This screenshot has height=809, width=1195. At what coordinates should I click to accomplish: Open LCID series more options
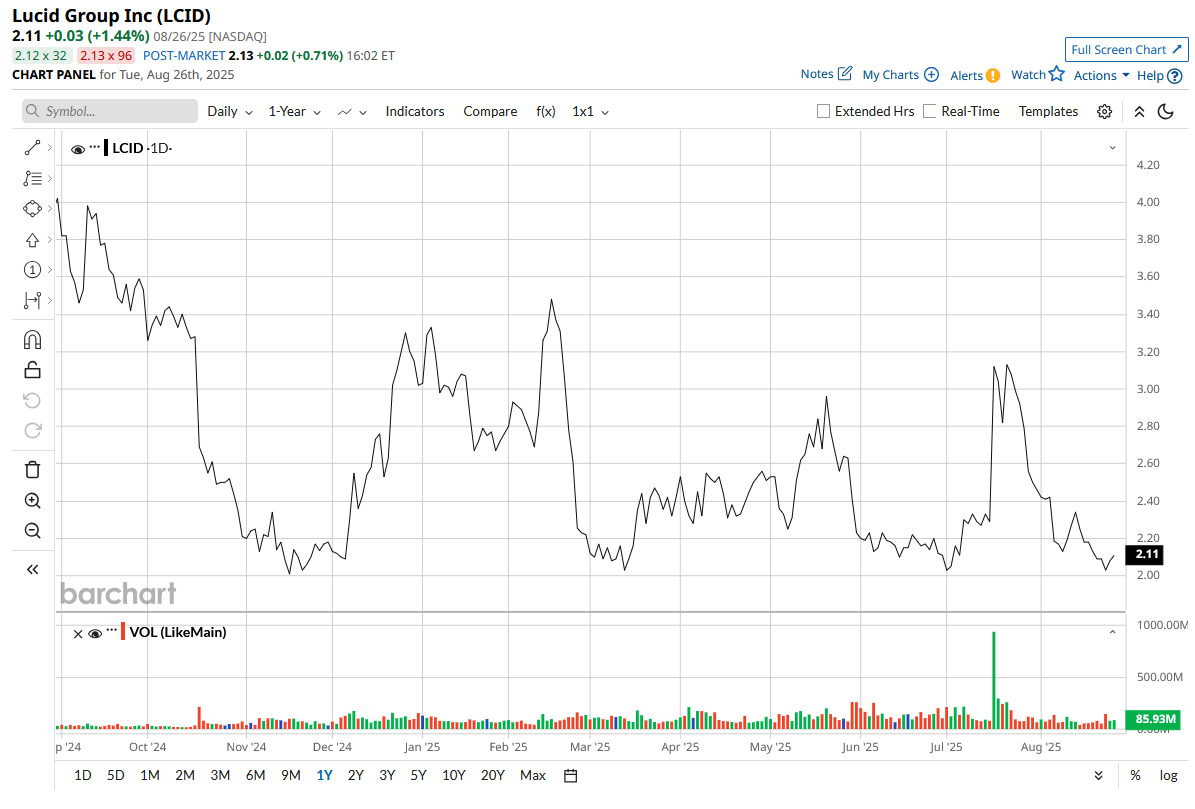pos(95,146)
